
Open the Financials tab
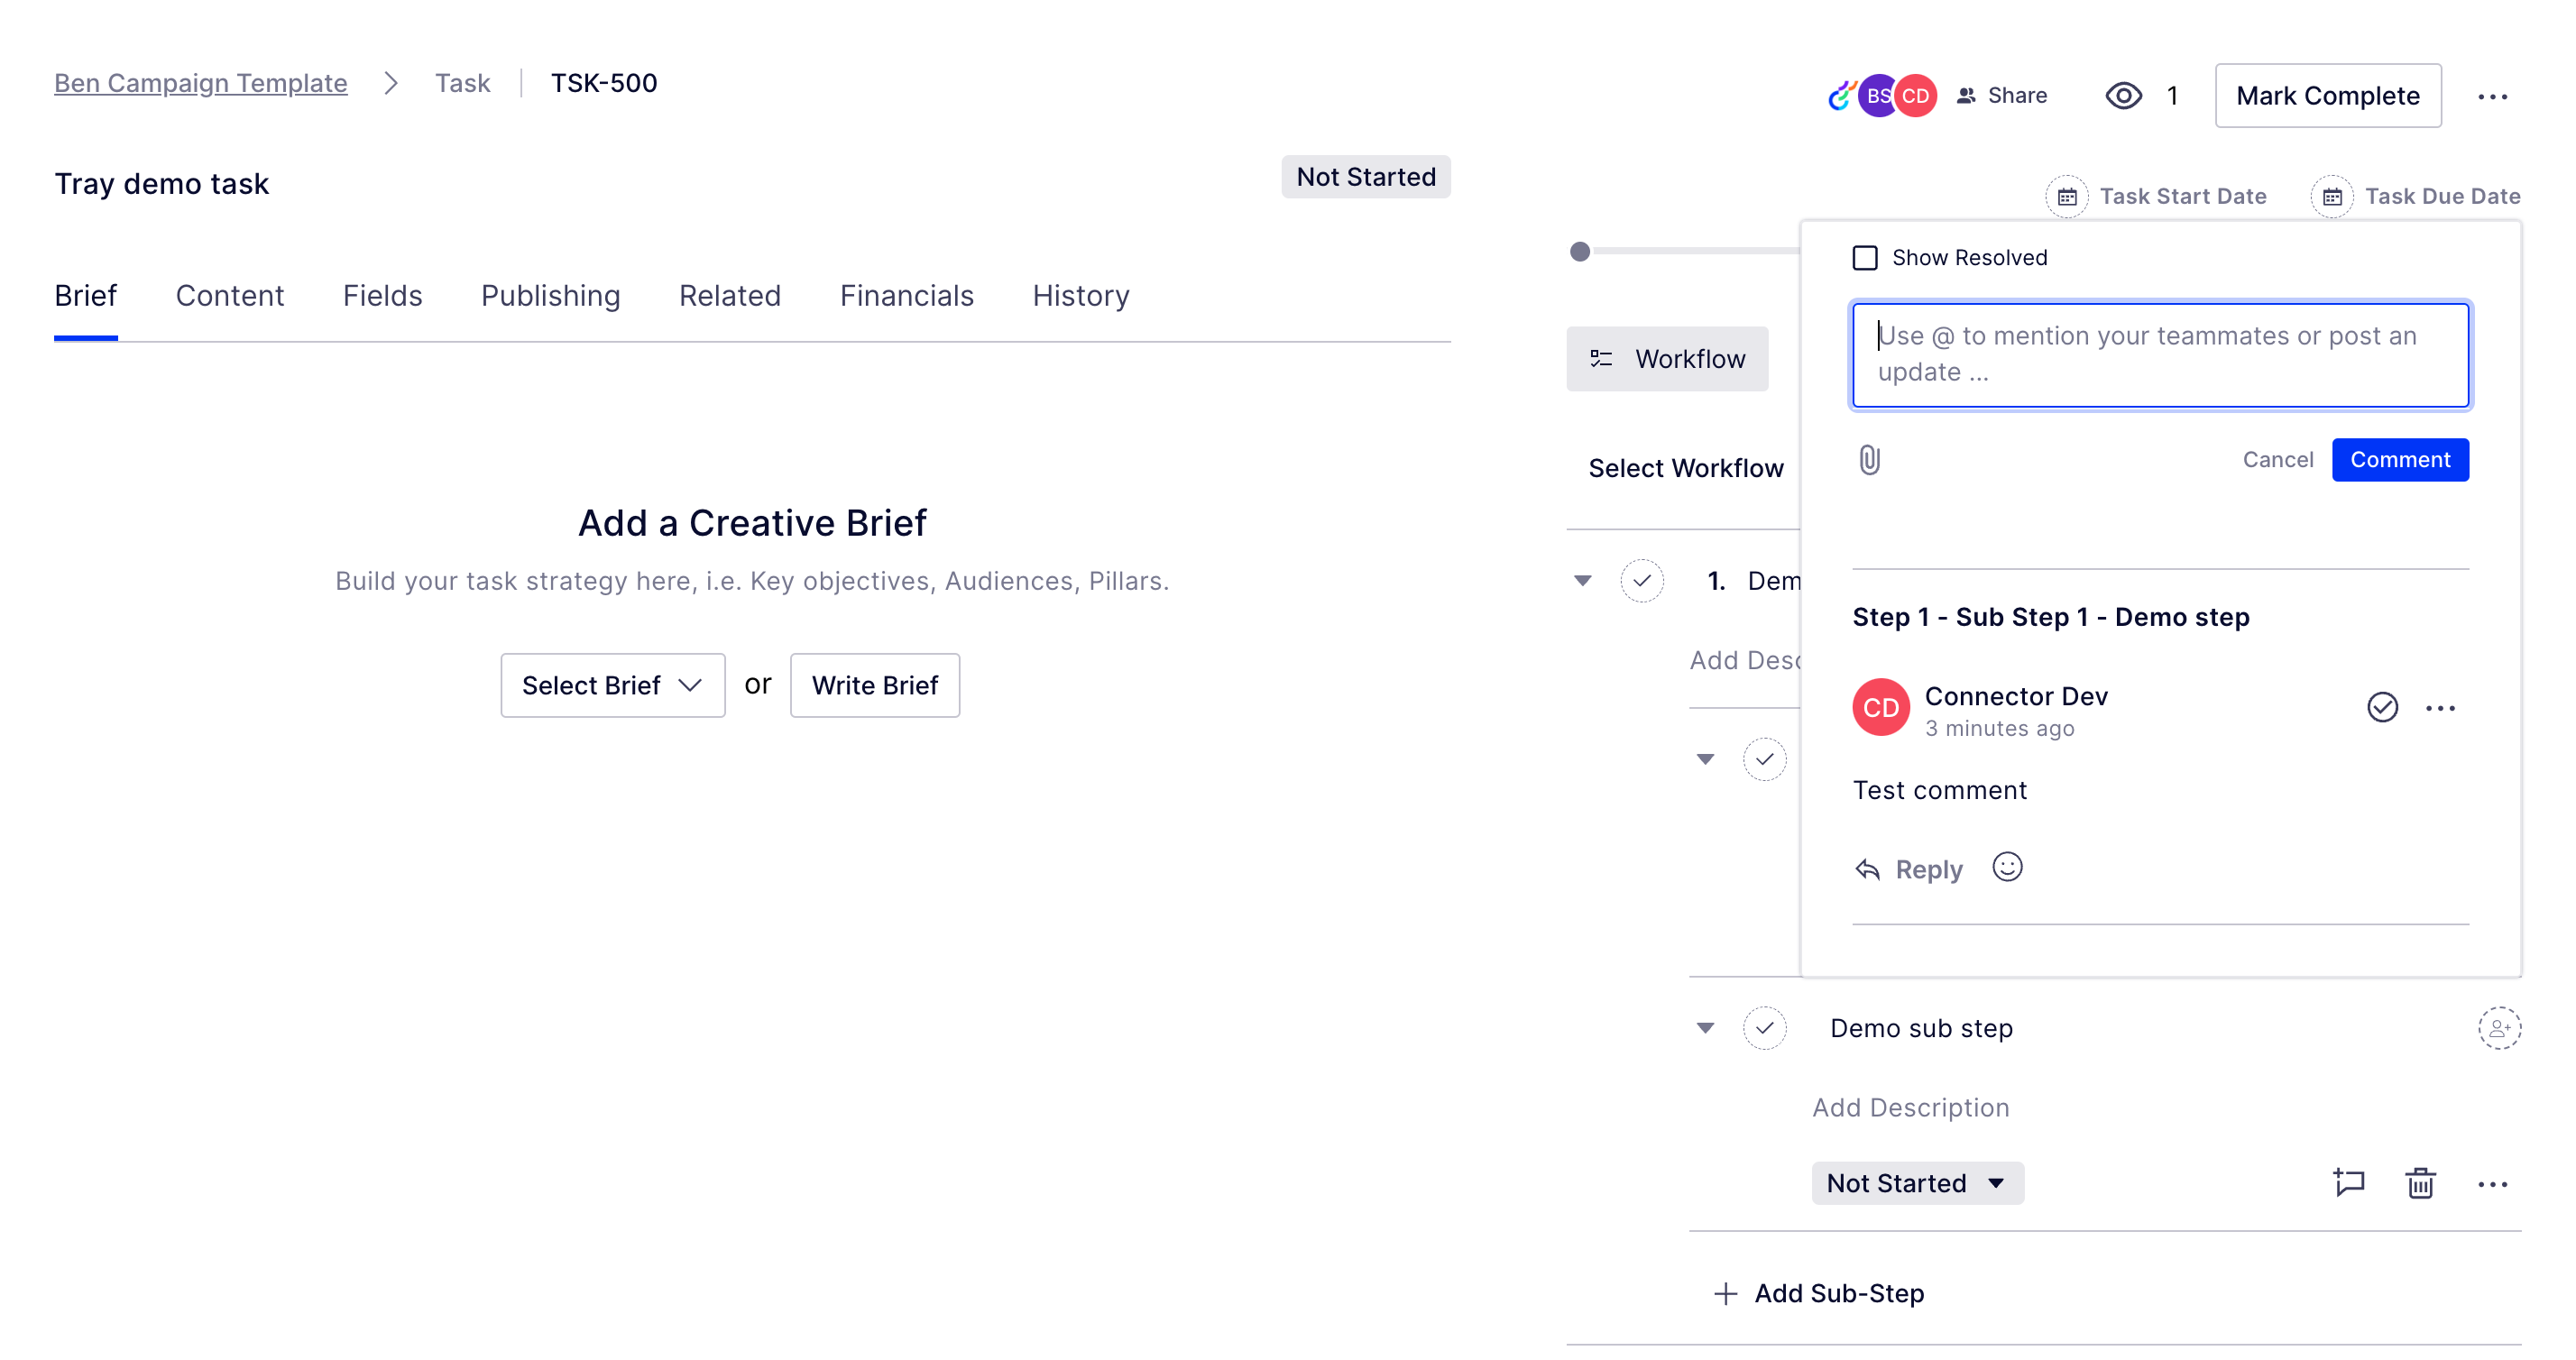906,295
